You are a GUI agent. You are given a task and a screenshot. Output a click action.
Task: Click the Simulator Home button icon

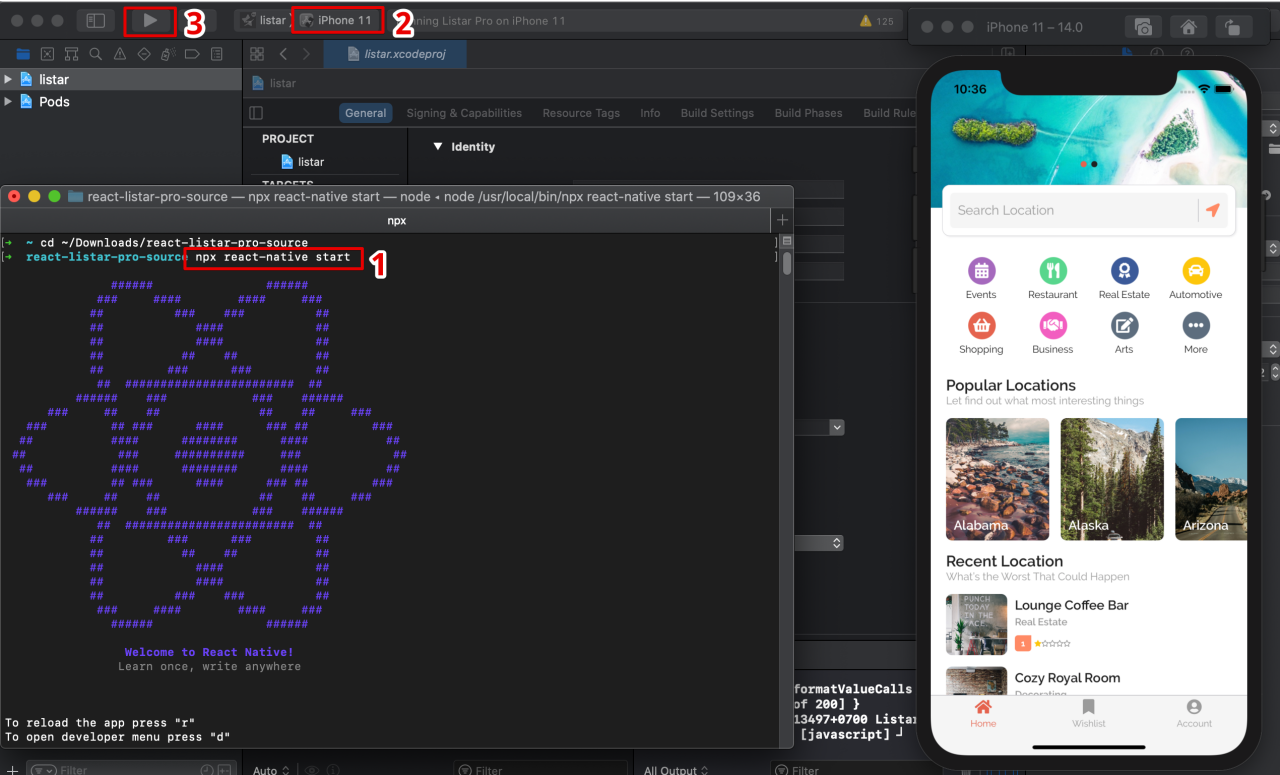click(x=1188, y=27)
